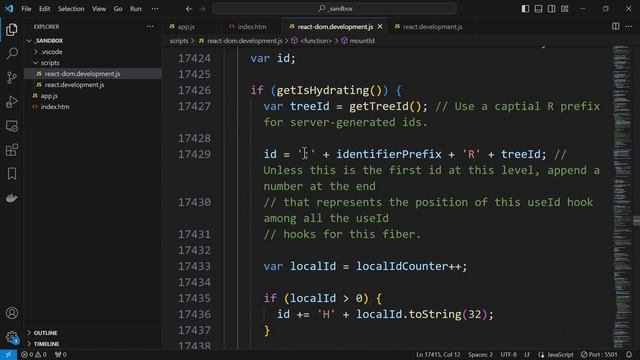This screenshot has height=360, width=640.
Task: Split the editor to the right
Action: coord(616,27)
